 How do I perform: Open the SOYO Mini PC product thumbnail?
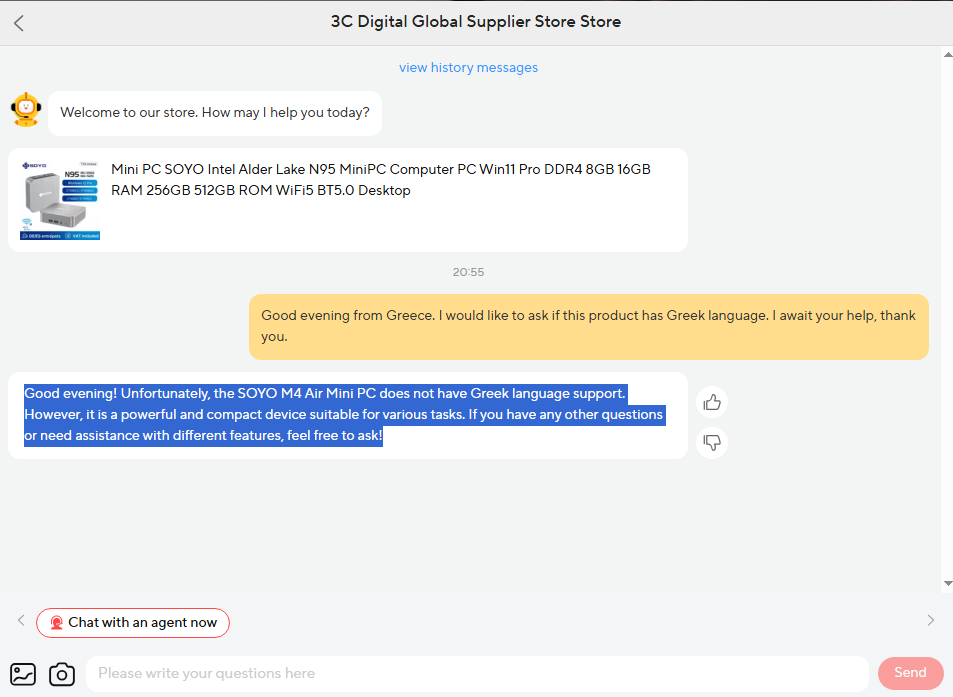(60, 200)
